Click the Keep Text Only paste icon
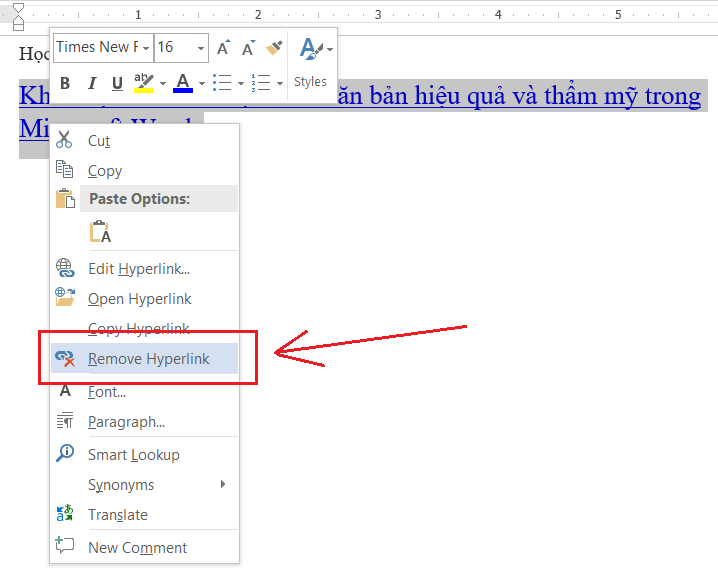 (x=100, y=233)
